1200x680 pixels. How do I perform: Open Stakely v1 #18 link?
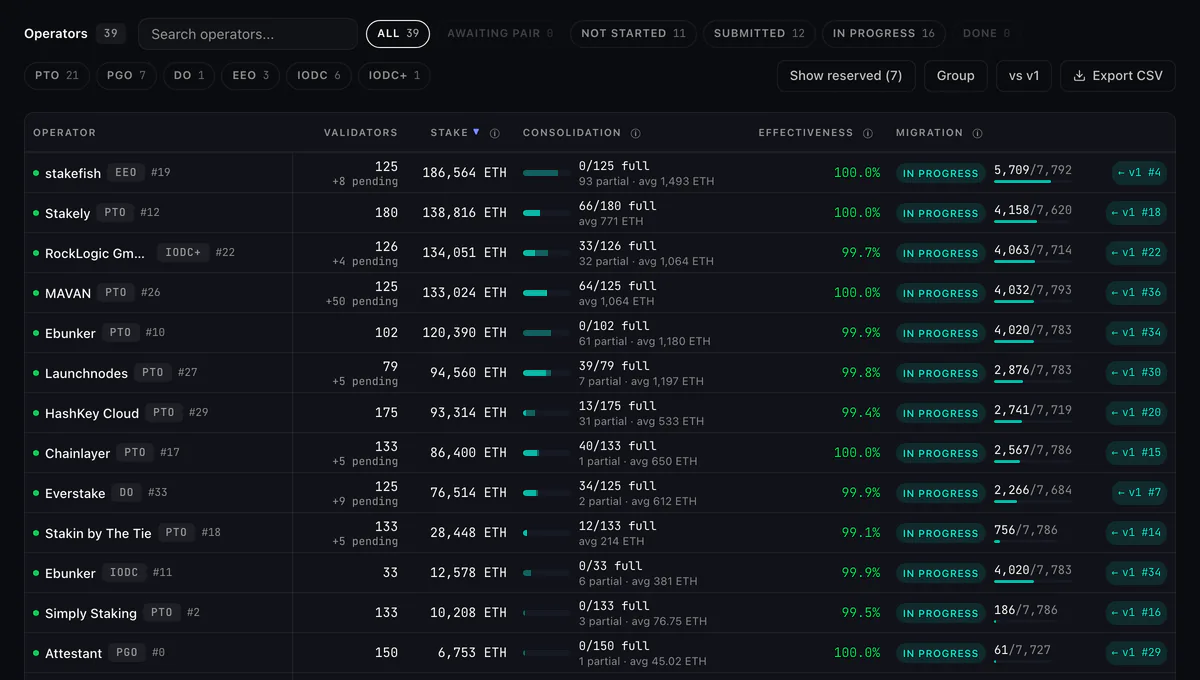(x=1137, y=213)
